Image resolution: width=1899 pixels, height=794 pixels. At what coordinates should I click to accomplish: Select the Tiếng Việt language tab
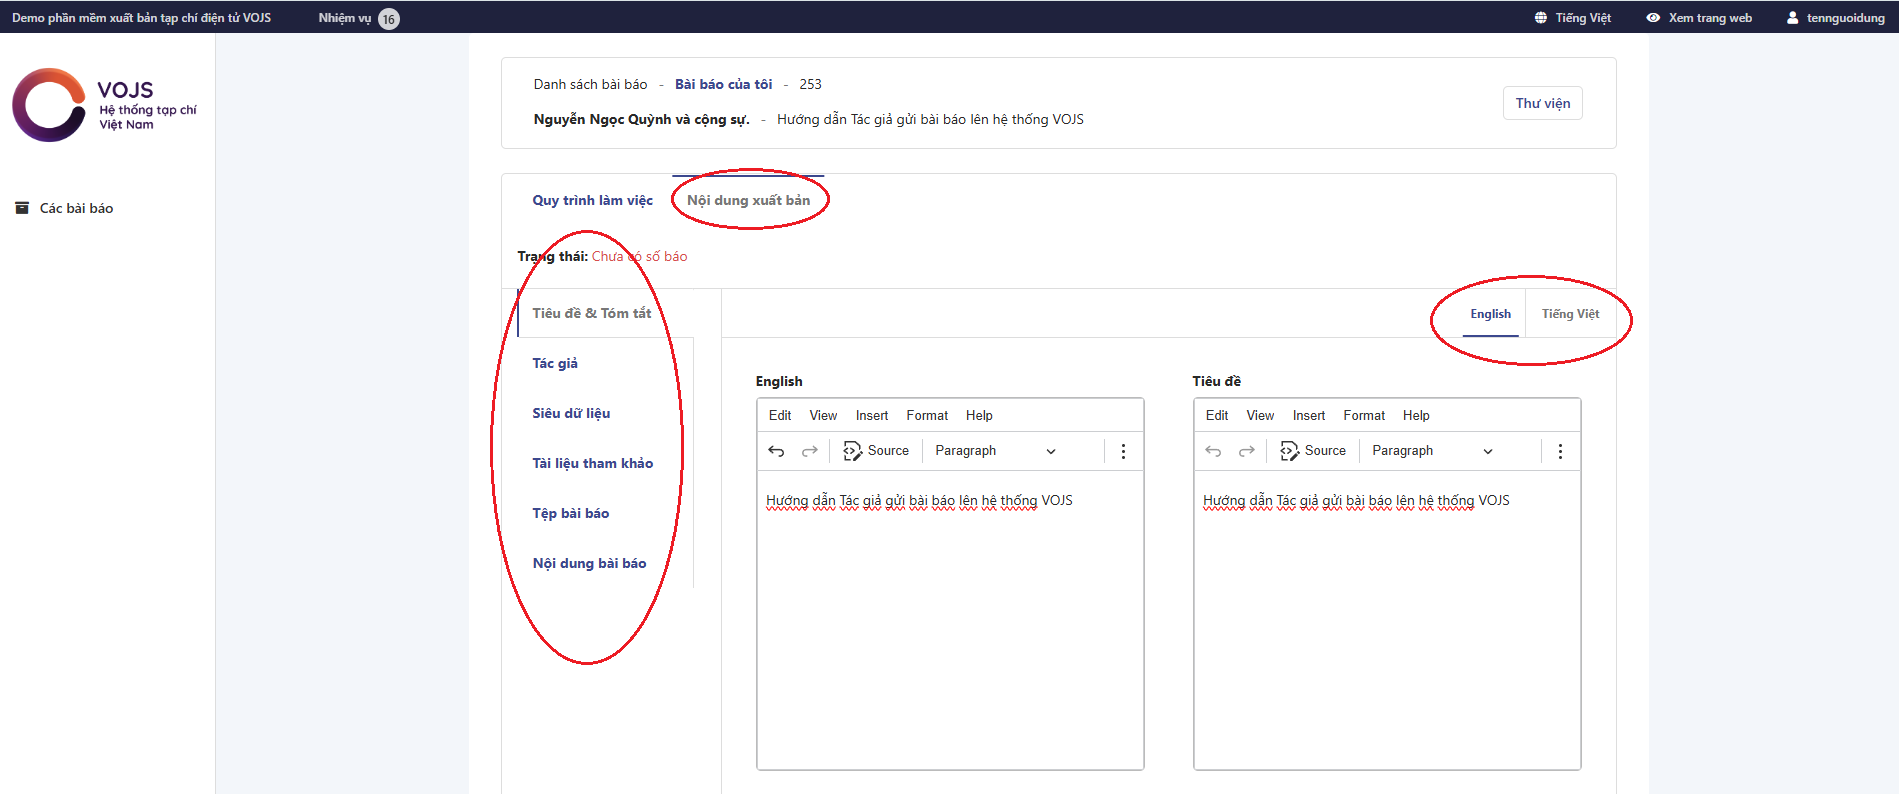1570,314
